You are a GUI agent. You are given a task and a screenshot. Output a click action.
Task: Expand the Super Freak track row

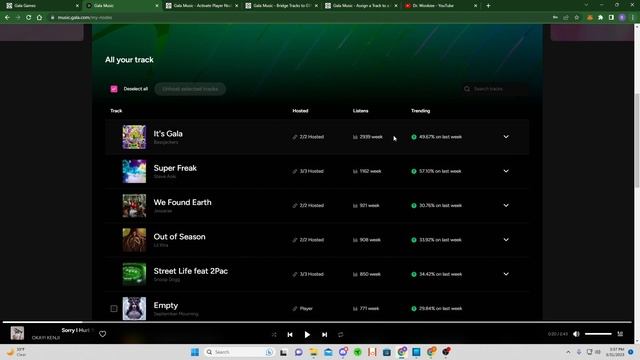coord(506,171)
